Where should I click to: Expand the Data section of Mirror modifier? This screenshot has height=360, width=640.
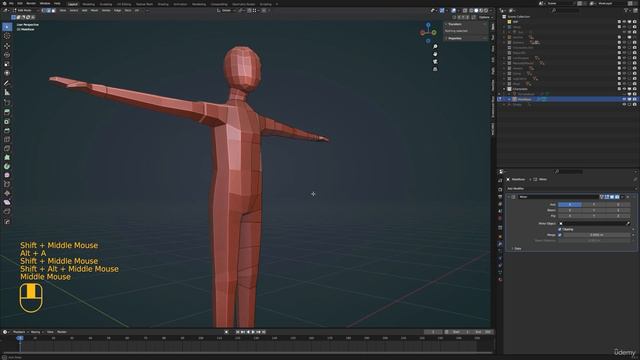517,249
